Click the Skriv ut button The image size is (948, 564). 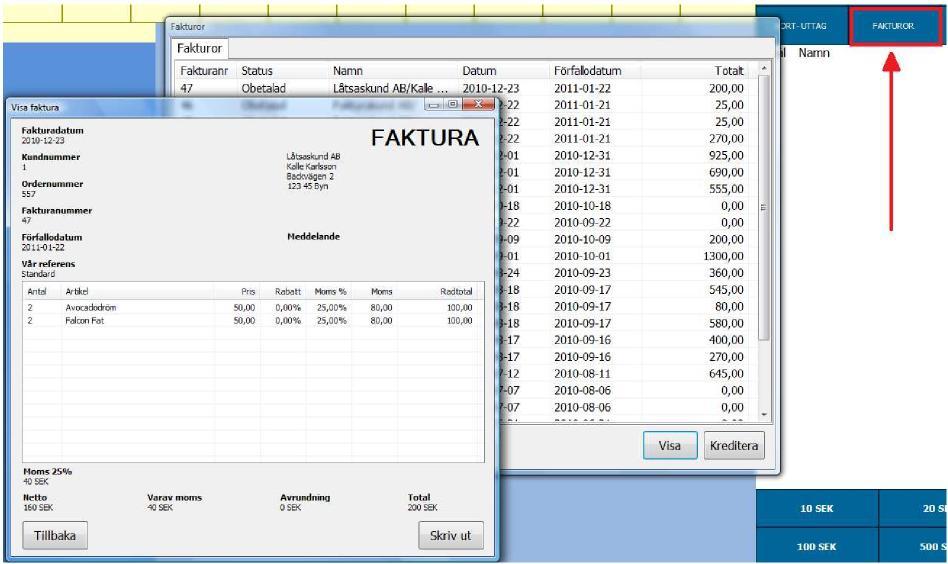pos(450,536)
